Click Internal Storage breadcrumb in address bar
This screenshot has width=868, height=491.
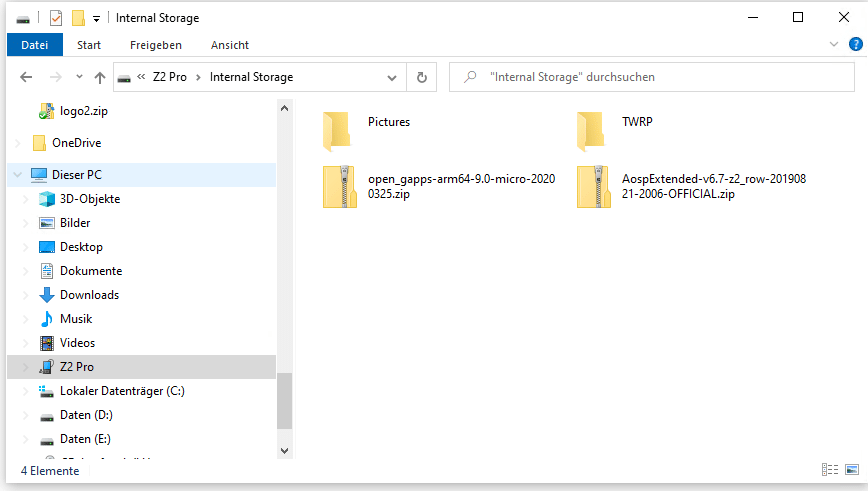[251, 77]
